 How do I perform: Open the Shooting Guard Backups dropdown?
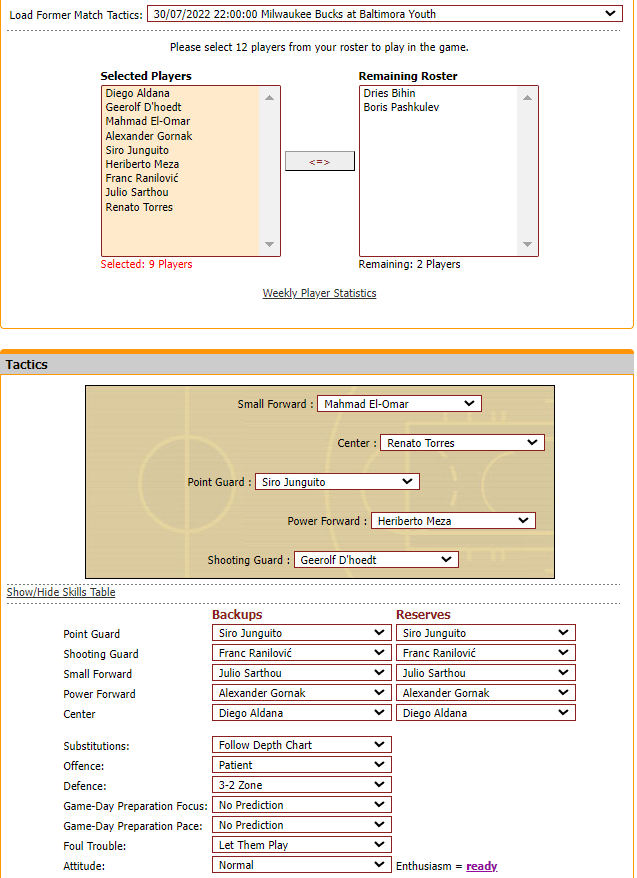(302, 653)
